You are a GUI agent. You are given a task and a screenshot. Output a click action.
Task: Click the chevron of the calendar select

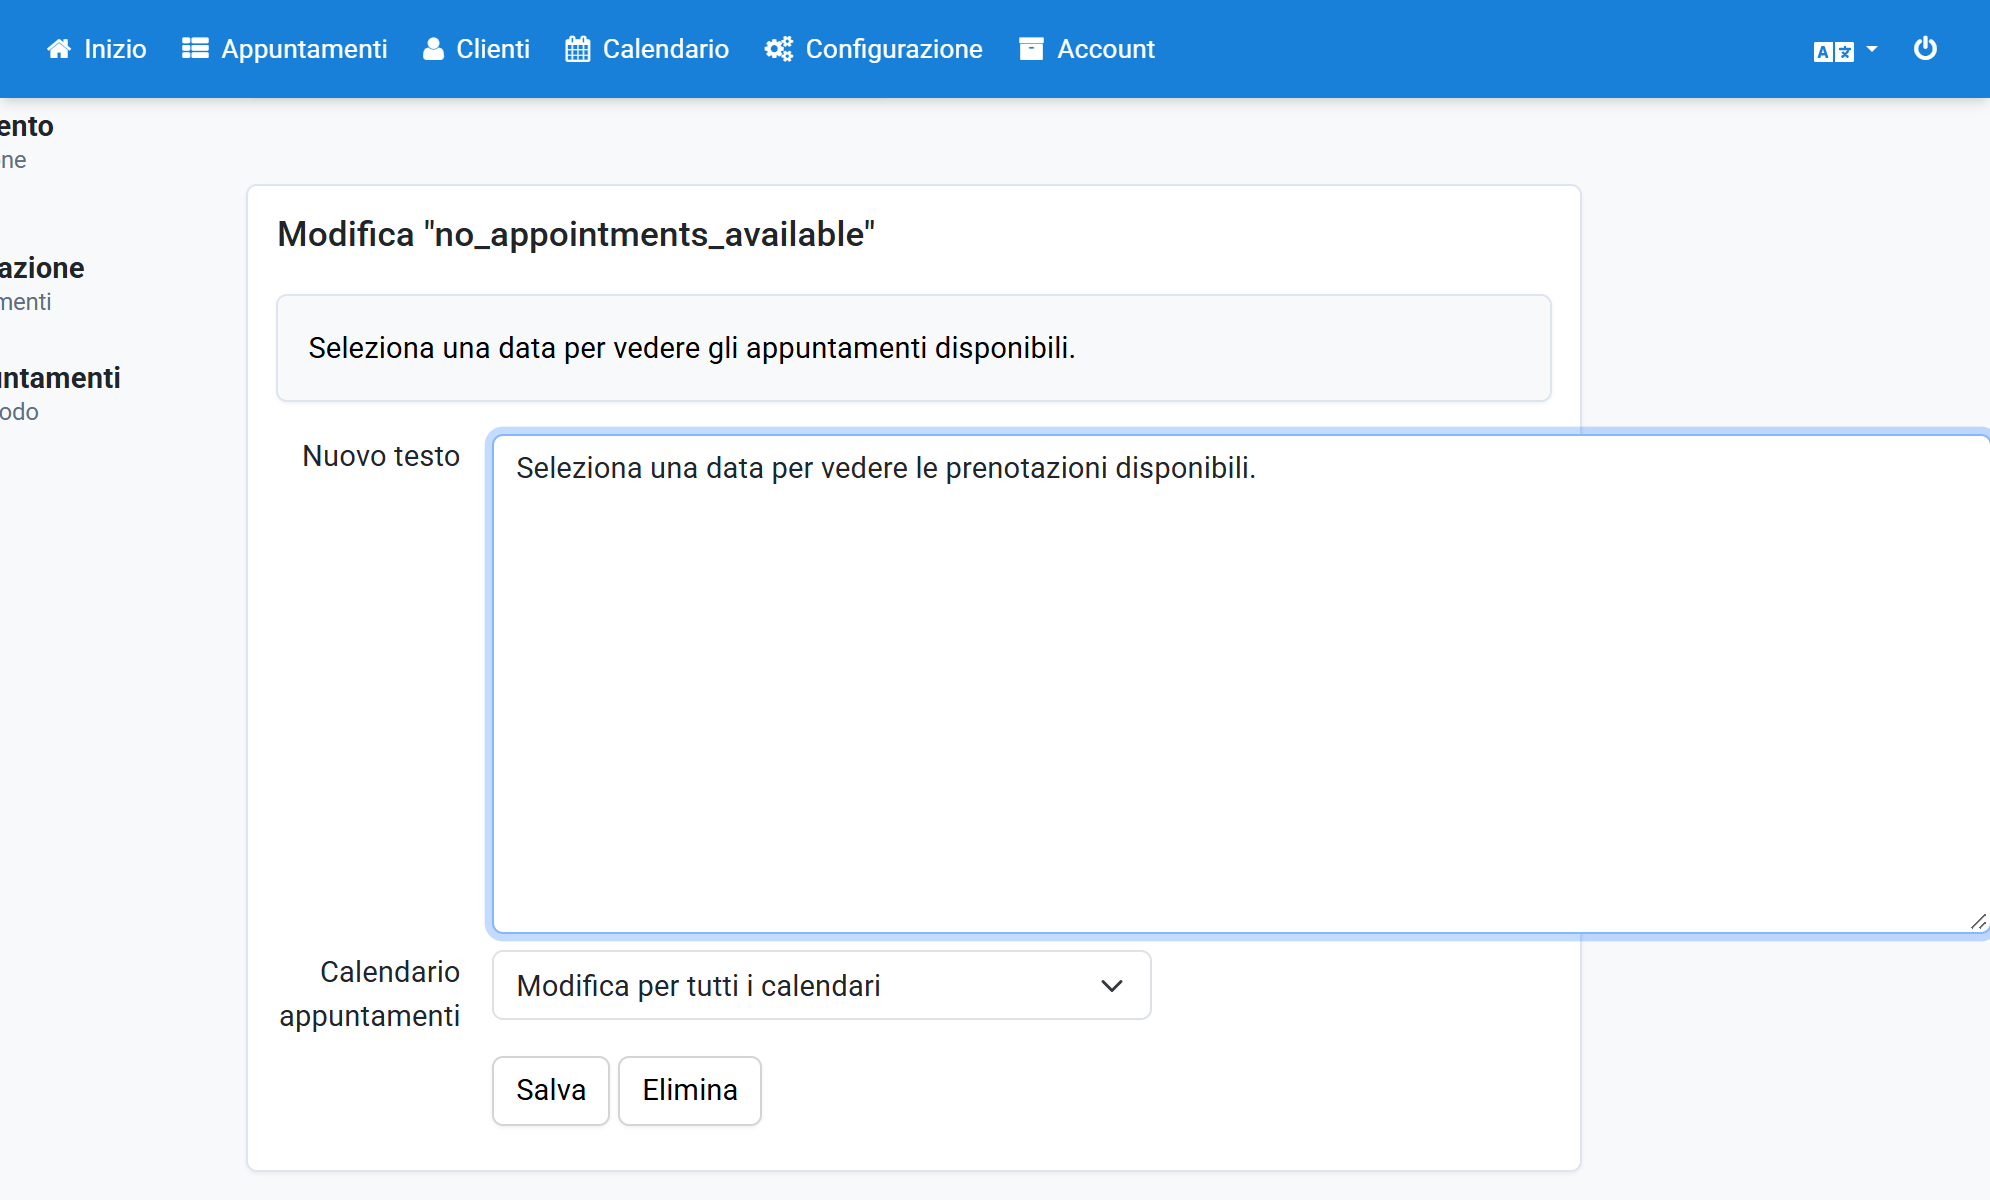pos(1112,986)
